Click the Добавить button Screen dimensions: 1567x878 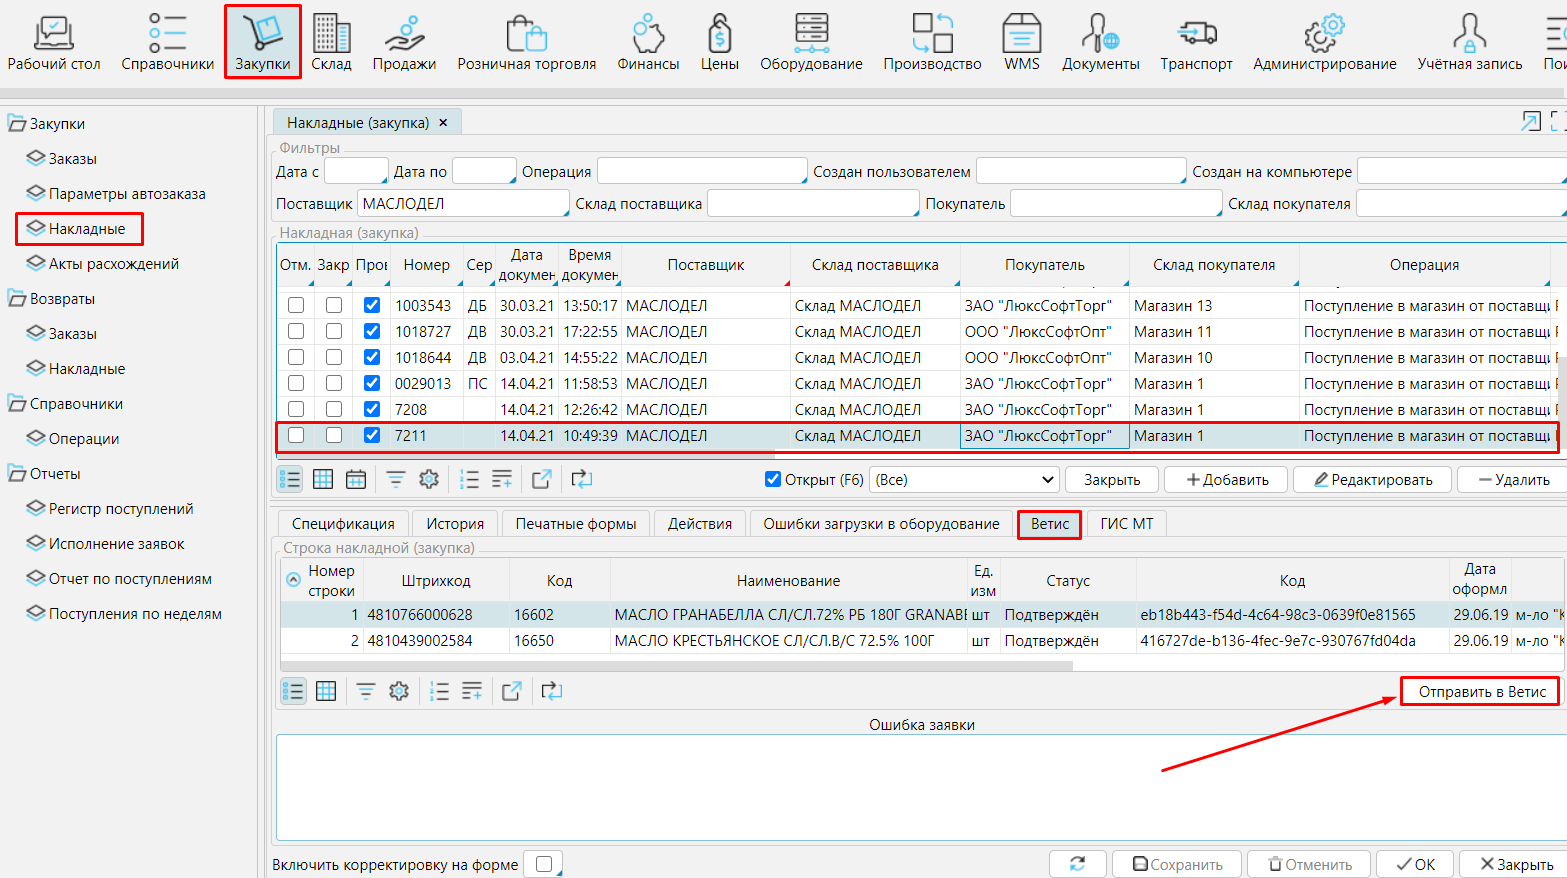[1227, 480]
